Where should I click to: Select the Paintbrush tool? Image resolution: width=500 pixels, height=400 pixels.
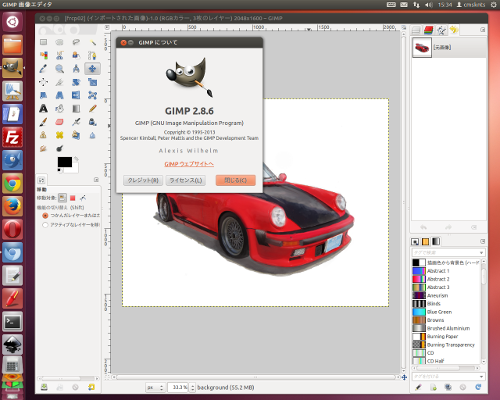point(43,122)
